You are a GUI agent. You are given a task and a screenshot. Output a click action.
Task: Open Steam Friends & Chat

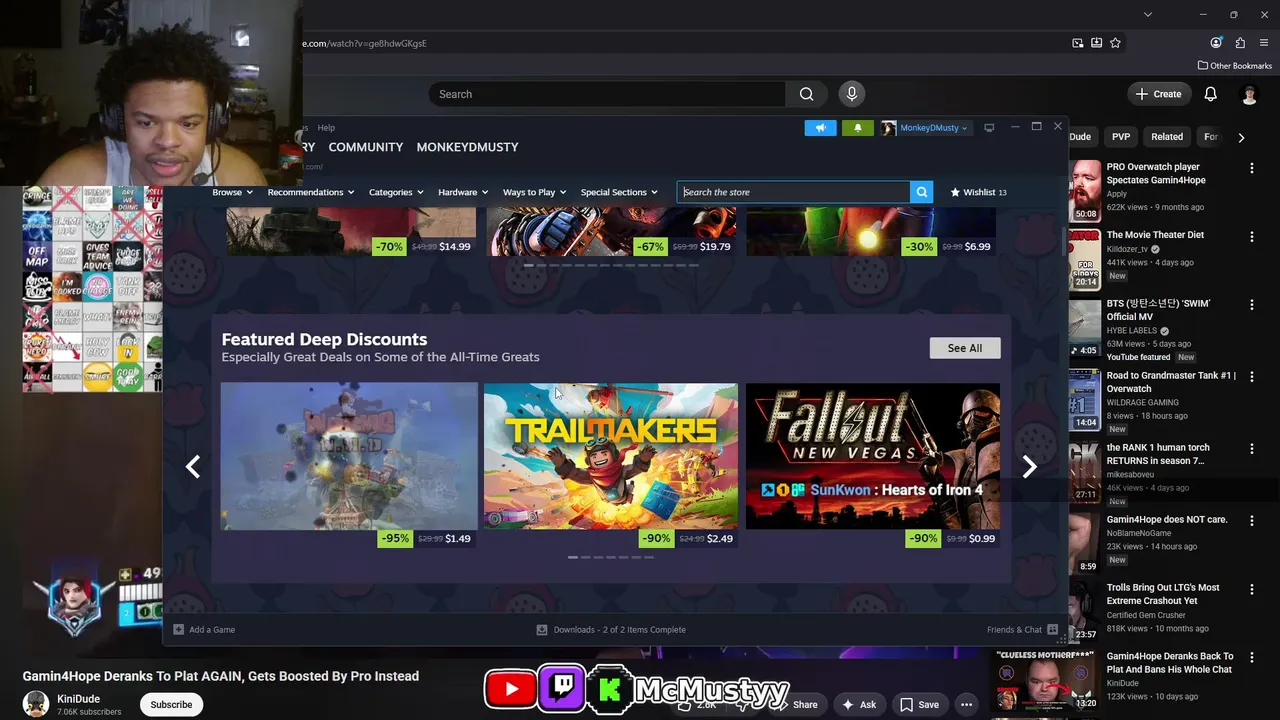1022,630
